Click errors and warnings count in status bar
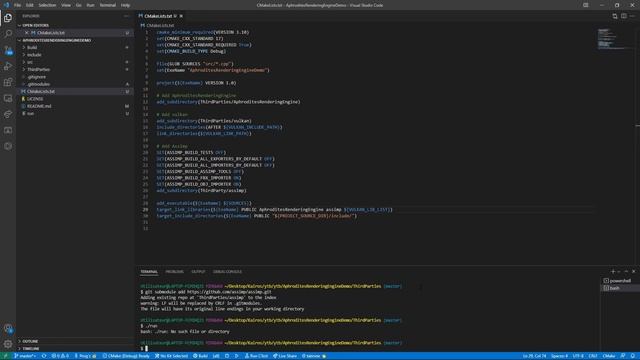The width and height of the screenshot is (640, 360). [x=60, y=356]
